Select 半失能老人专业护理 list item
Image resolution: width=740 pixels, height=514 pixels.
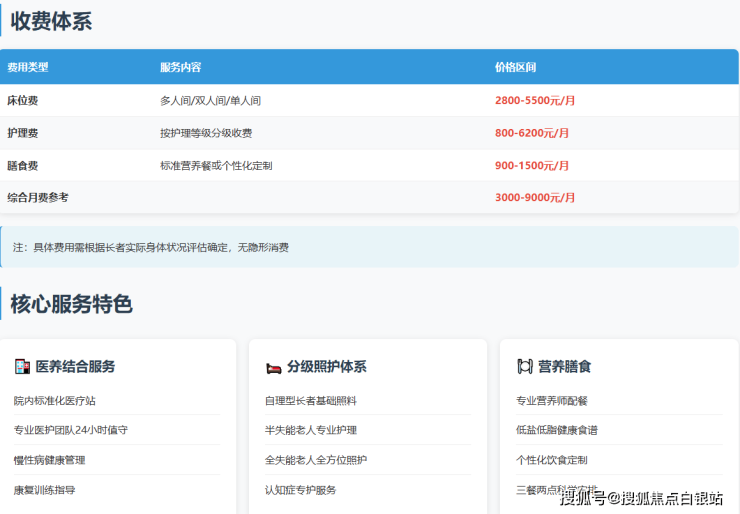pyautogui.click(x=311, y=430)
